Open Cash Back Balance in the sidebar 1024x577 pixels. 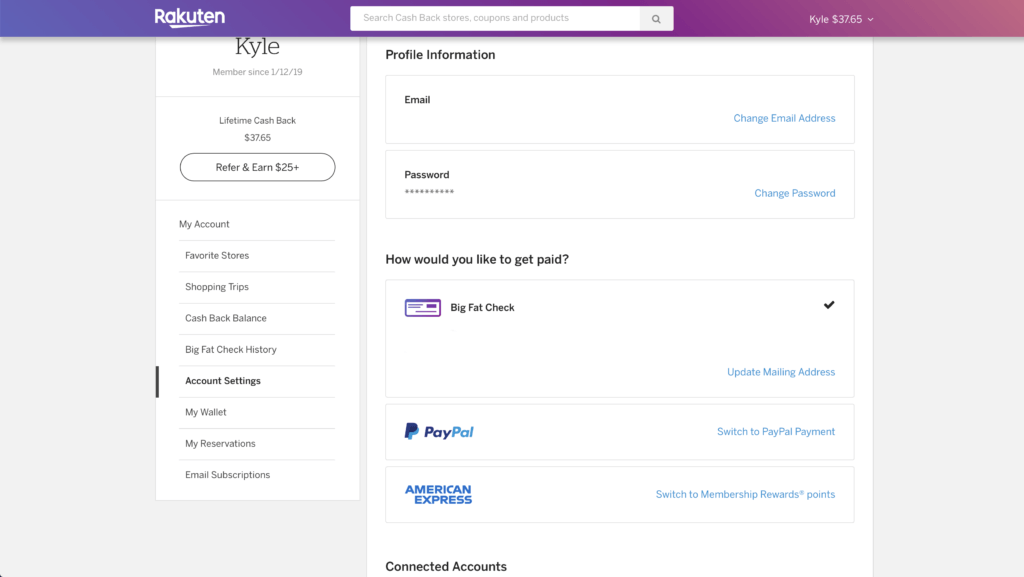pos(226,318)
